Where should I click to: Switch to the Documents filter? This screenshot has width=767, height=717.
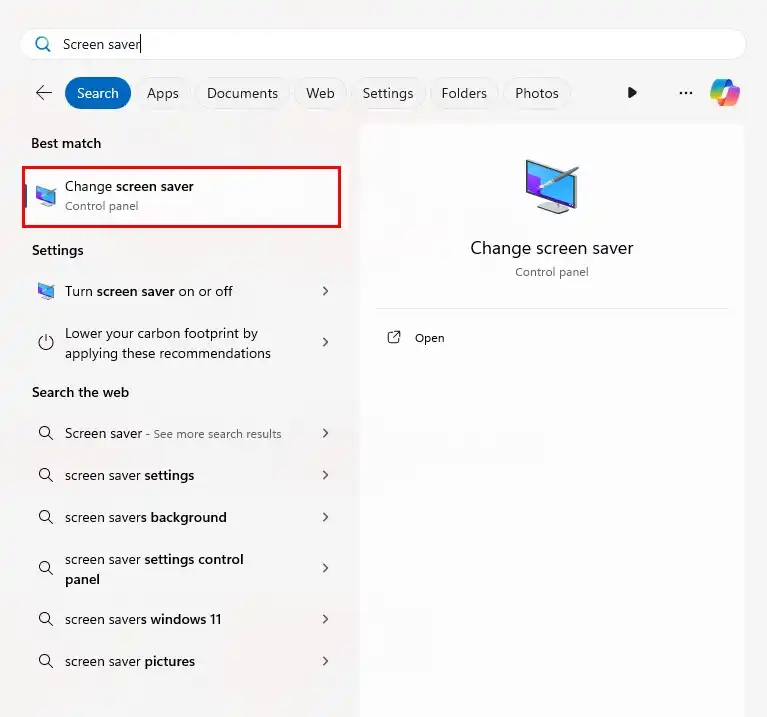tap(242, 93)
